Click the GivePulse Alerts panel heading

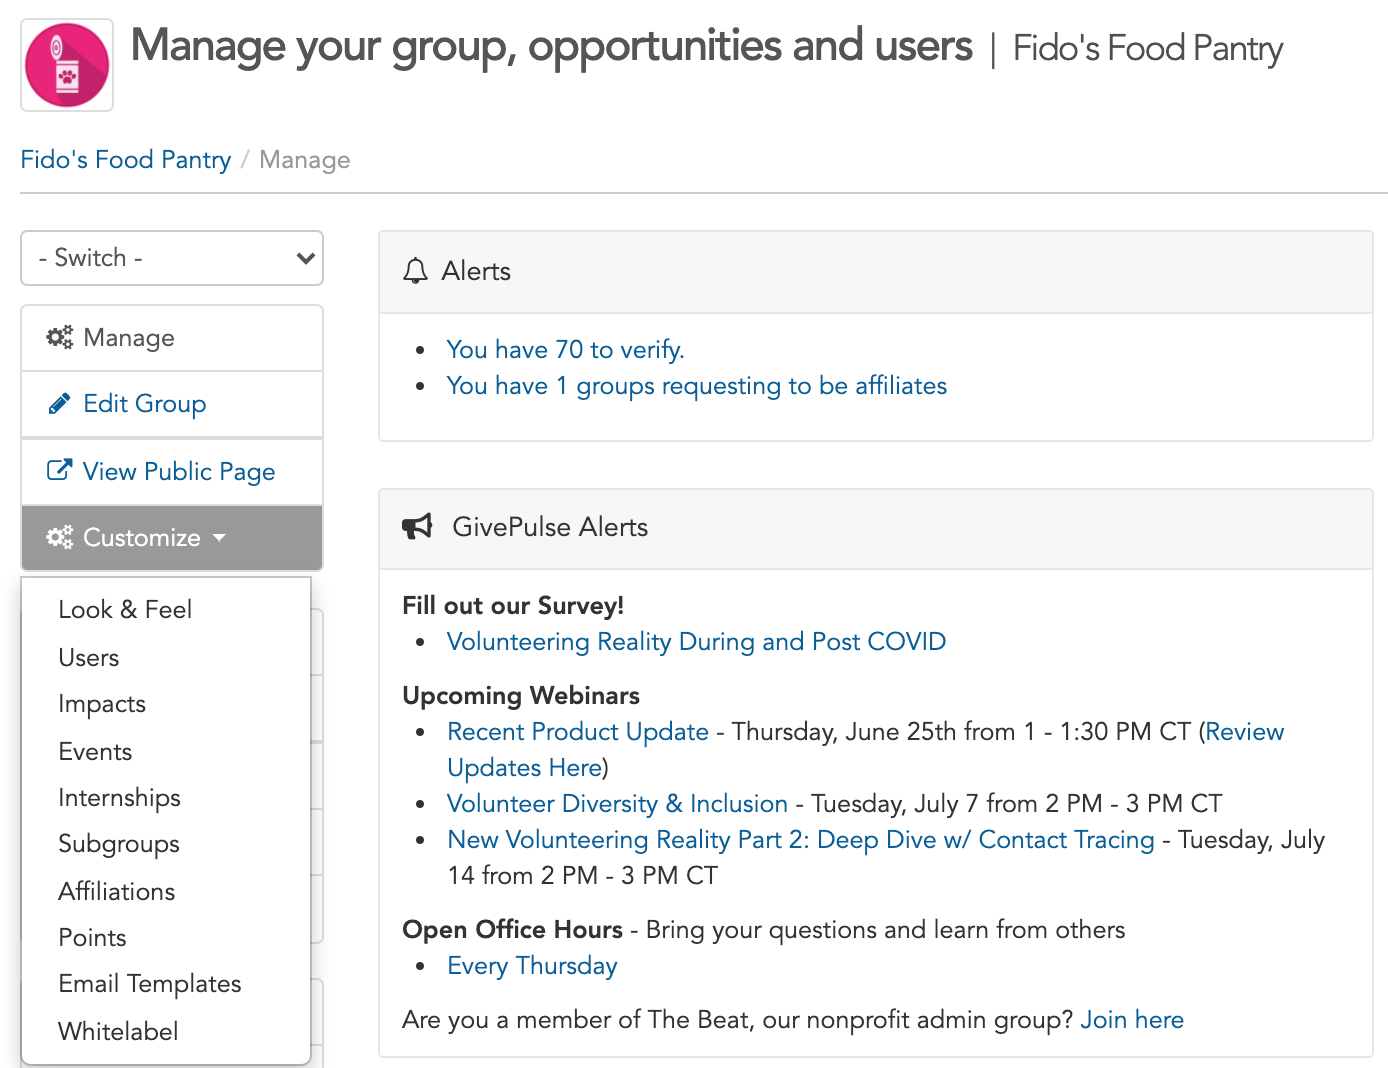[x=550, y=527]
